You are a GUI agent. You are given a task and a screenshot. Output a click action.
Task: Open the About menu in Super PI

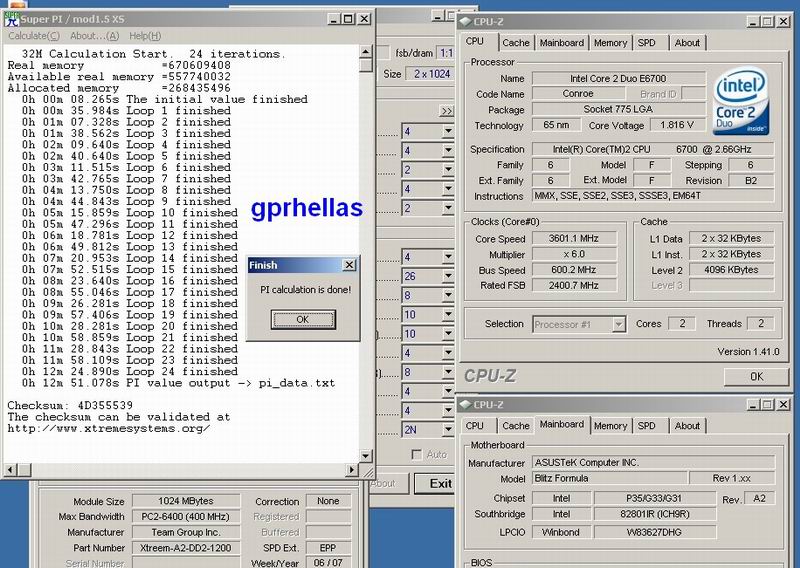point(94,36)
